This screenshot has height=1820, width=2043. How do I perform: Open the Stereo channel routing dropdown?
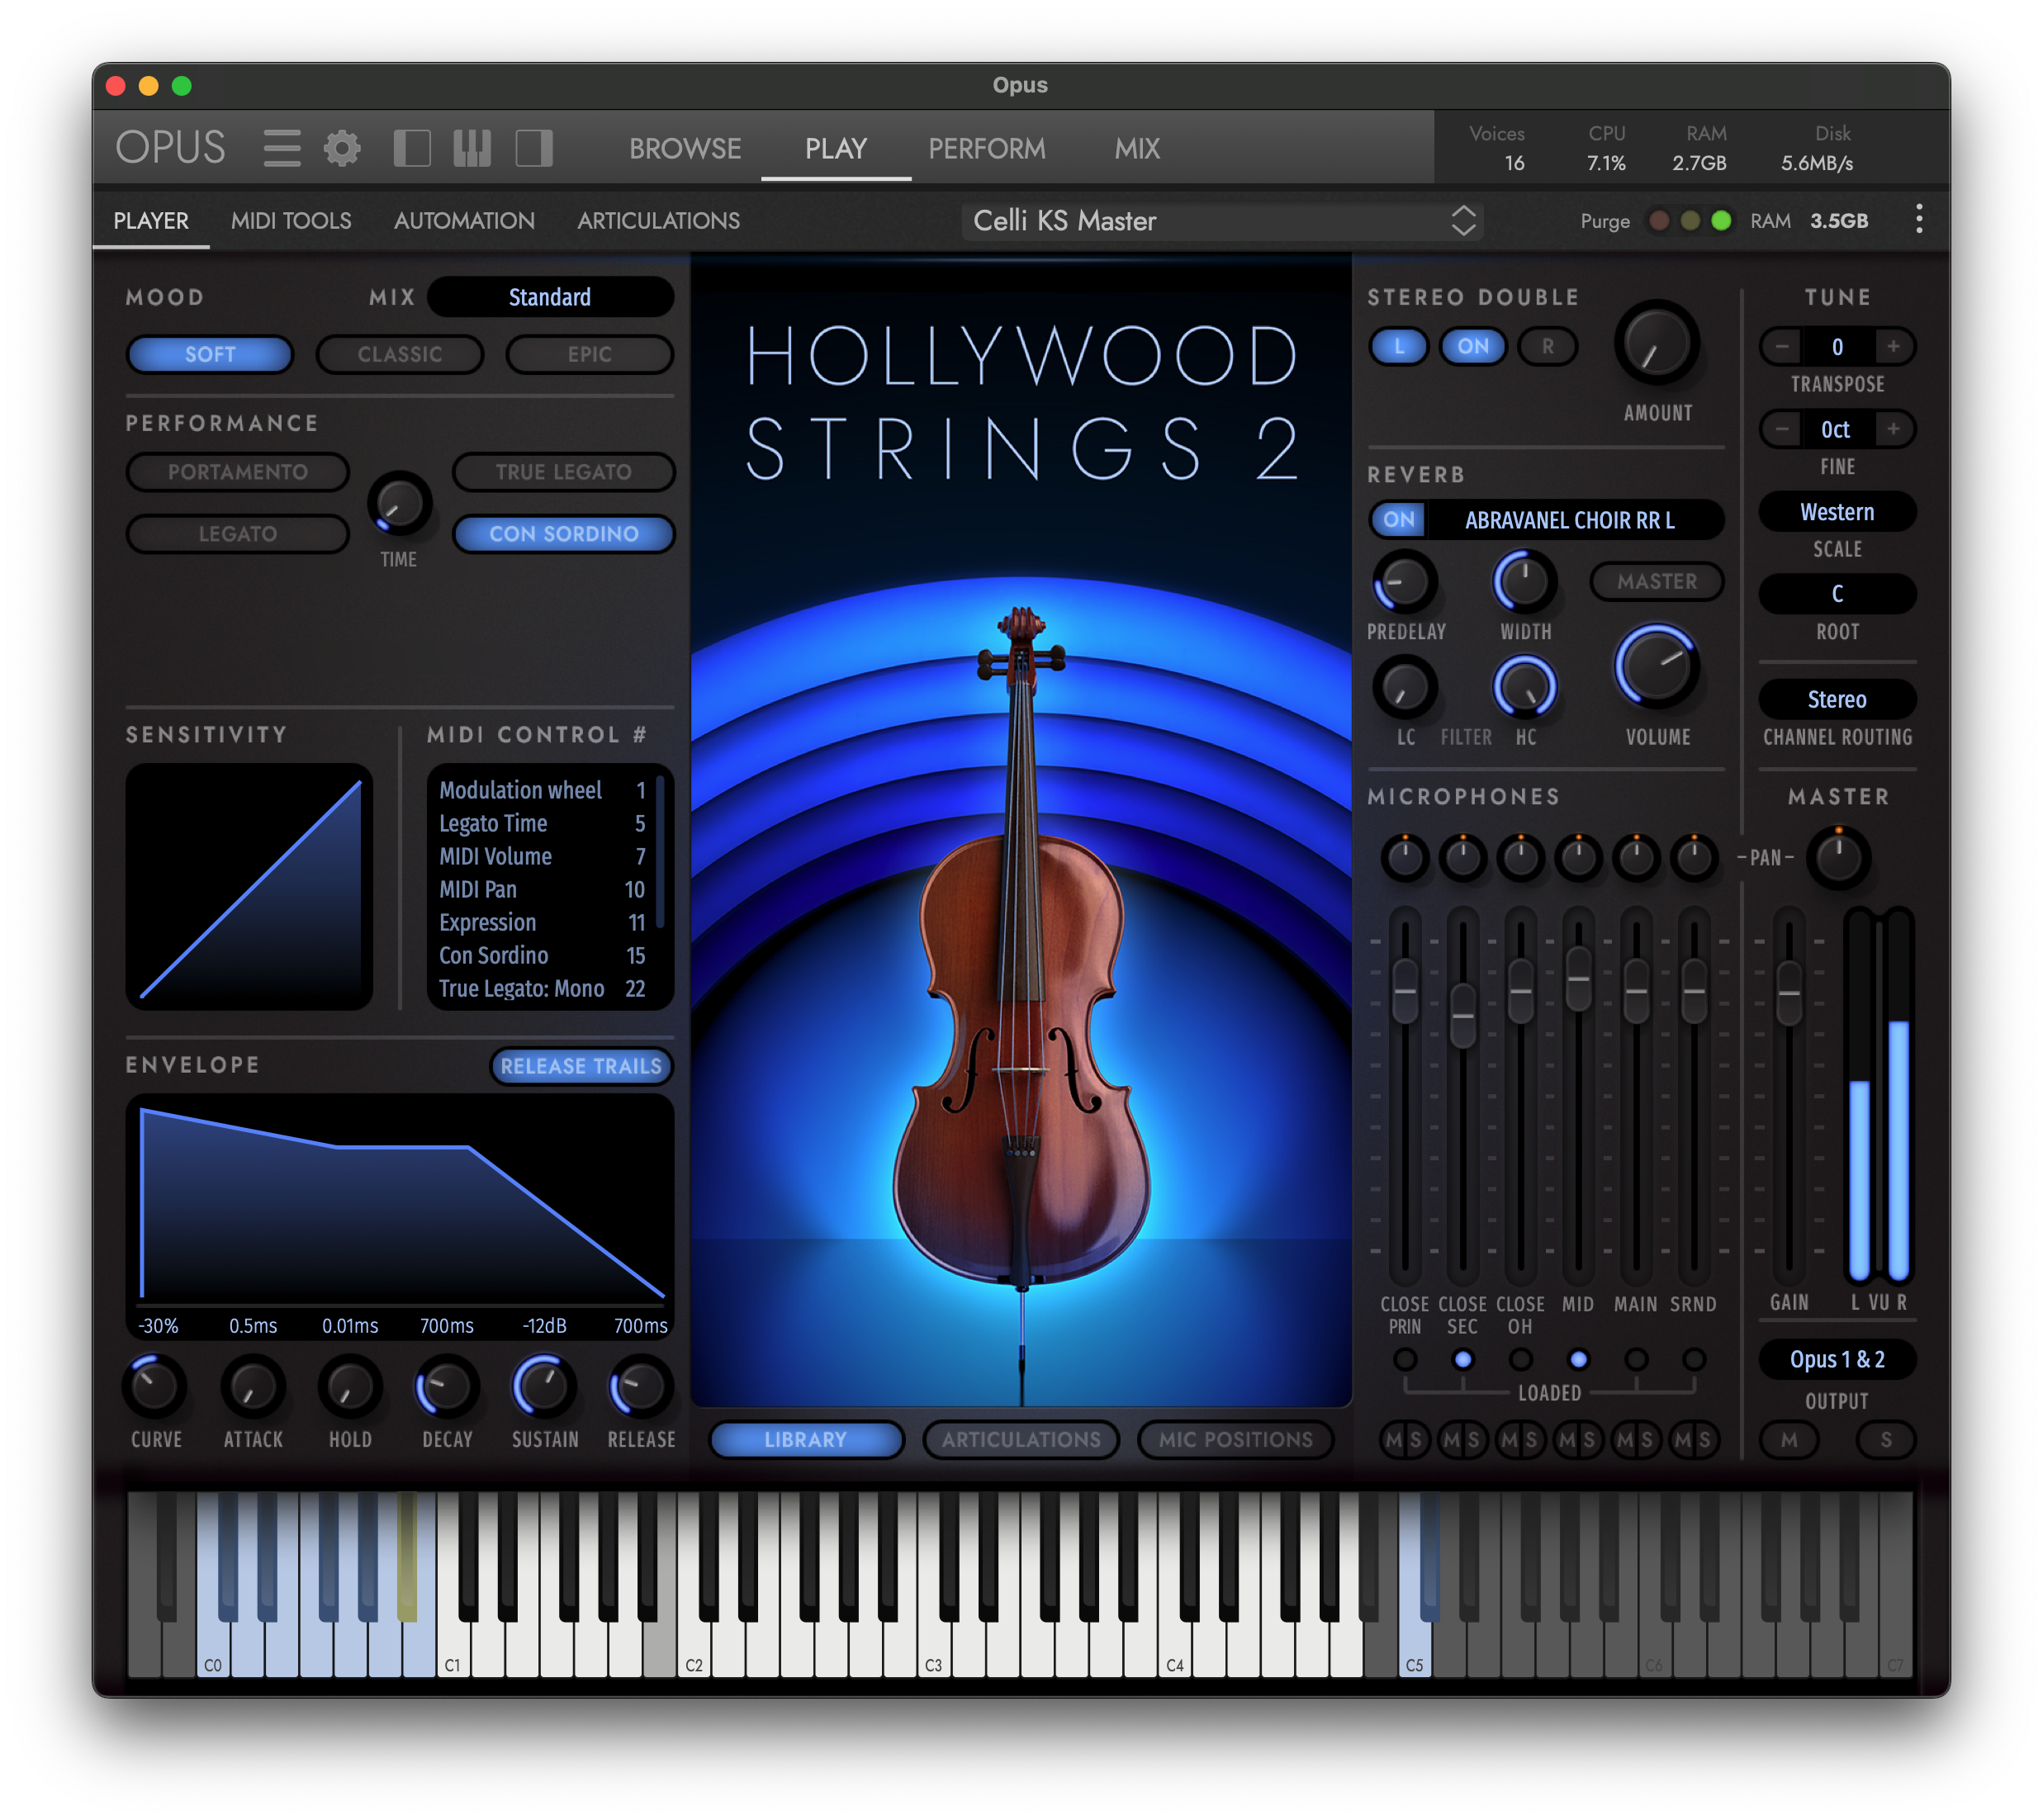[x=1837, y=699]
